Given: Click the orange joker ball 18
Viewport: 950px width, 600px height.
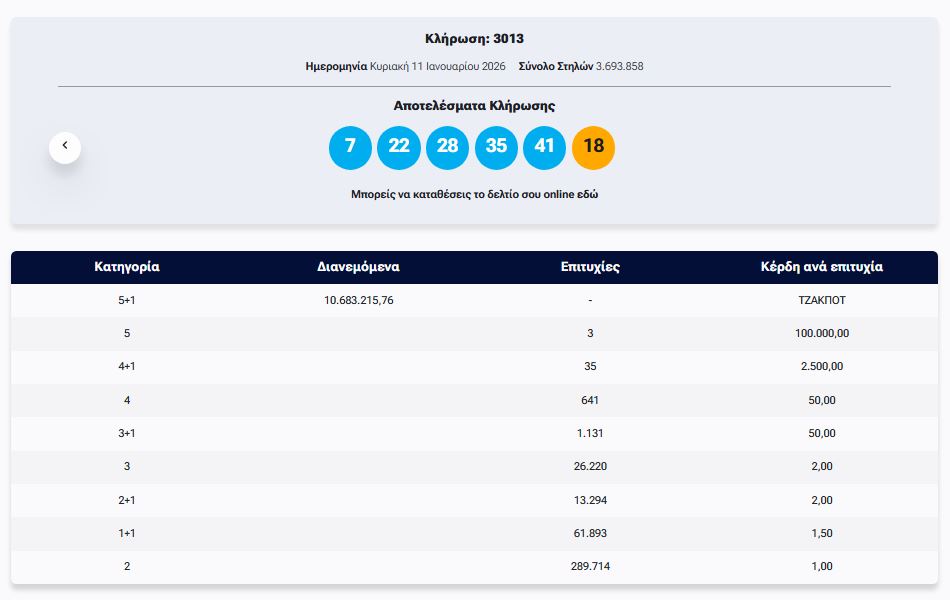Looking at the screenshot, I should tap(593, 147).
